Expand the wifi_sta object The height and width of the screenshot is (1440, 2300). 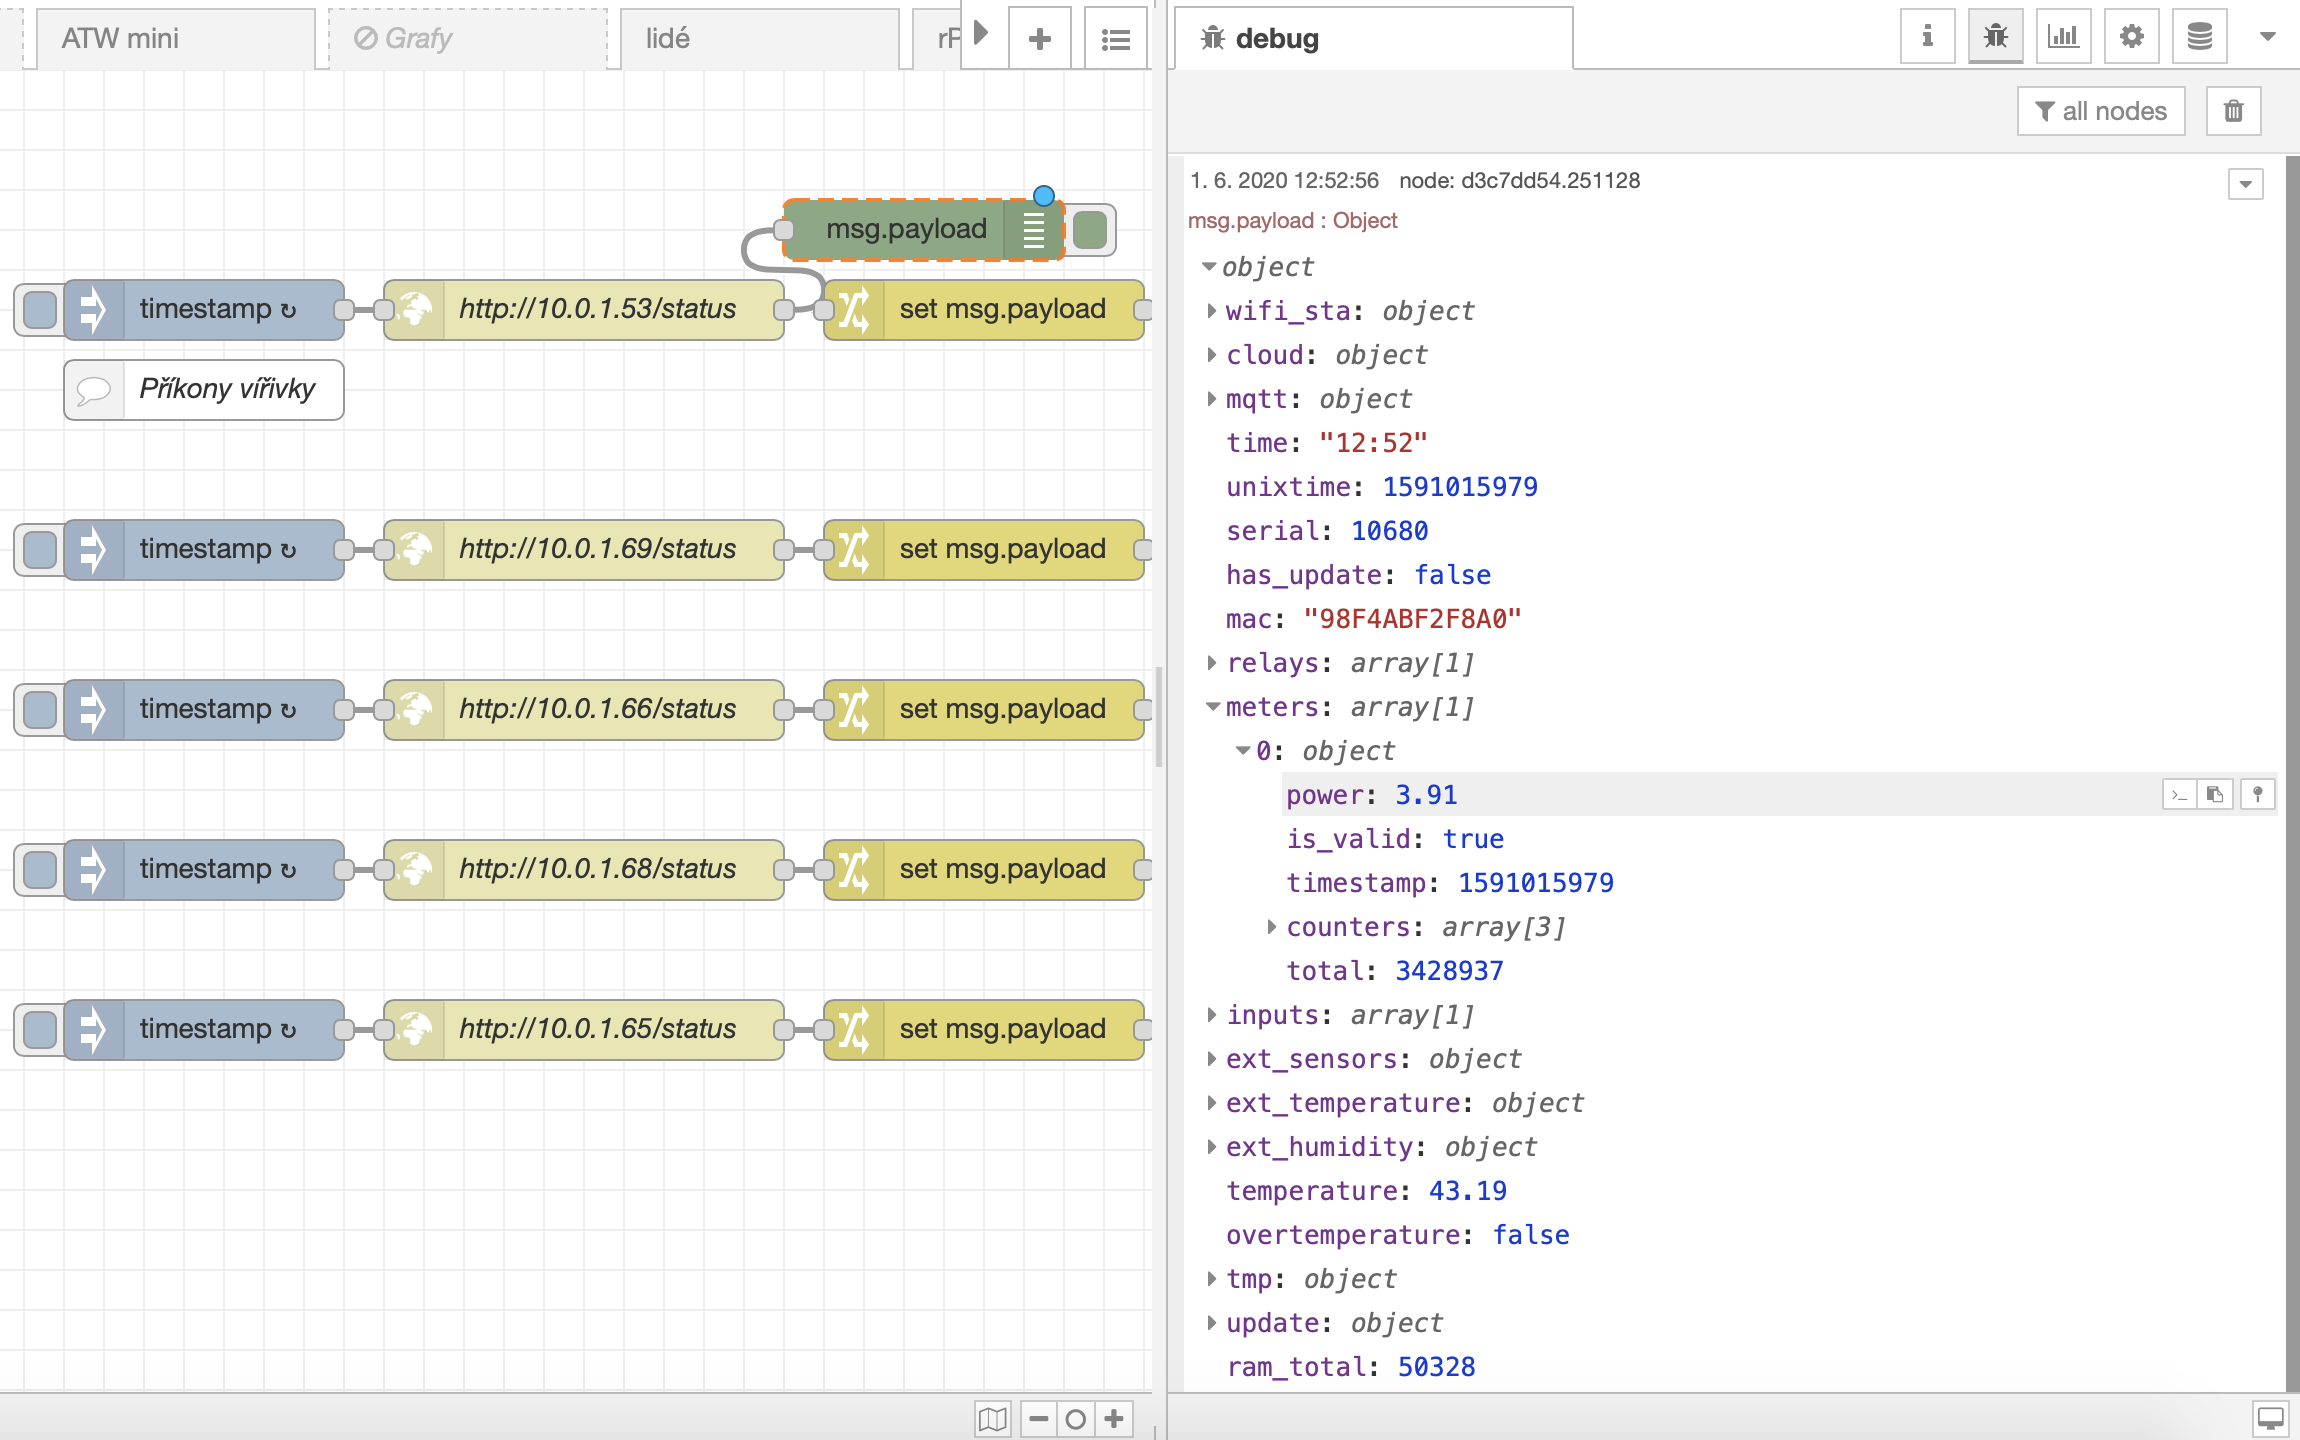1211,311
